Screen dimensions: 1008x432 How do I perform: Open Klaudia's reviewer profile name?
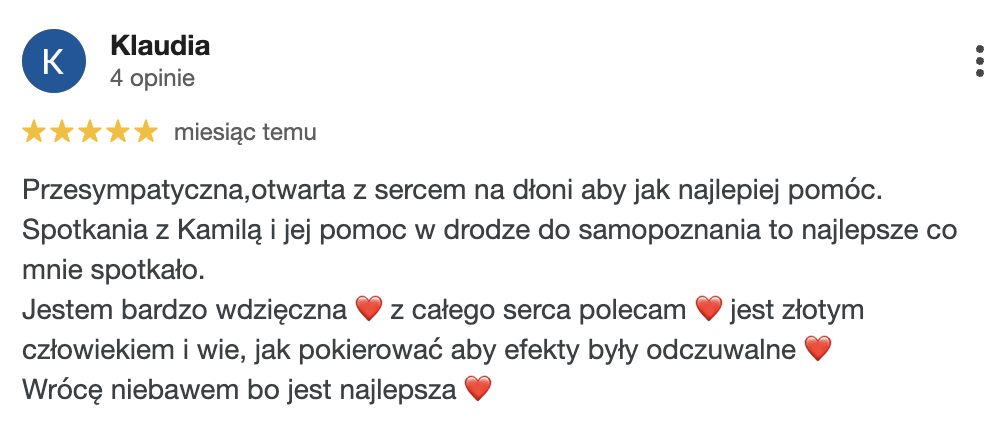tap(160, 46)
